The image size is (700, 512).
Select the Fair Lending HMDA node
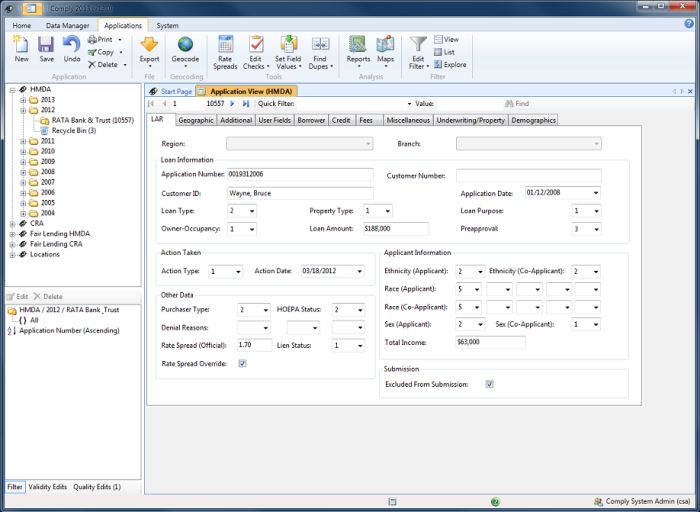click(x=54, y=233)
